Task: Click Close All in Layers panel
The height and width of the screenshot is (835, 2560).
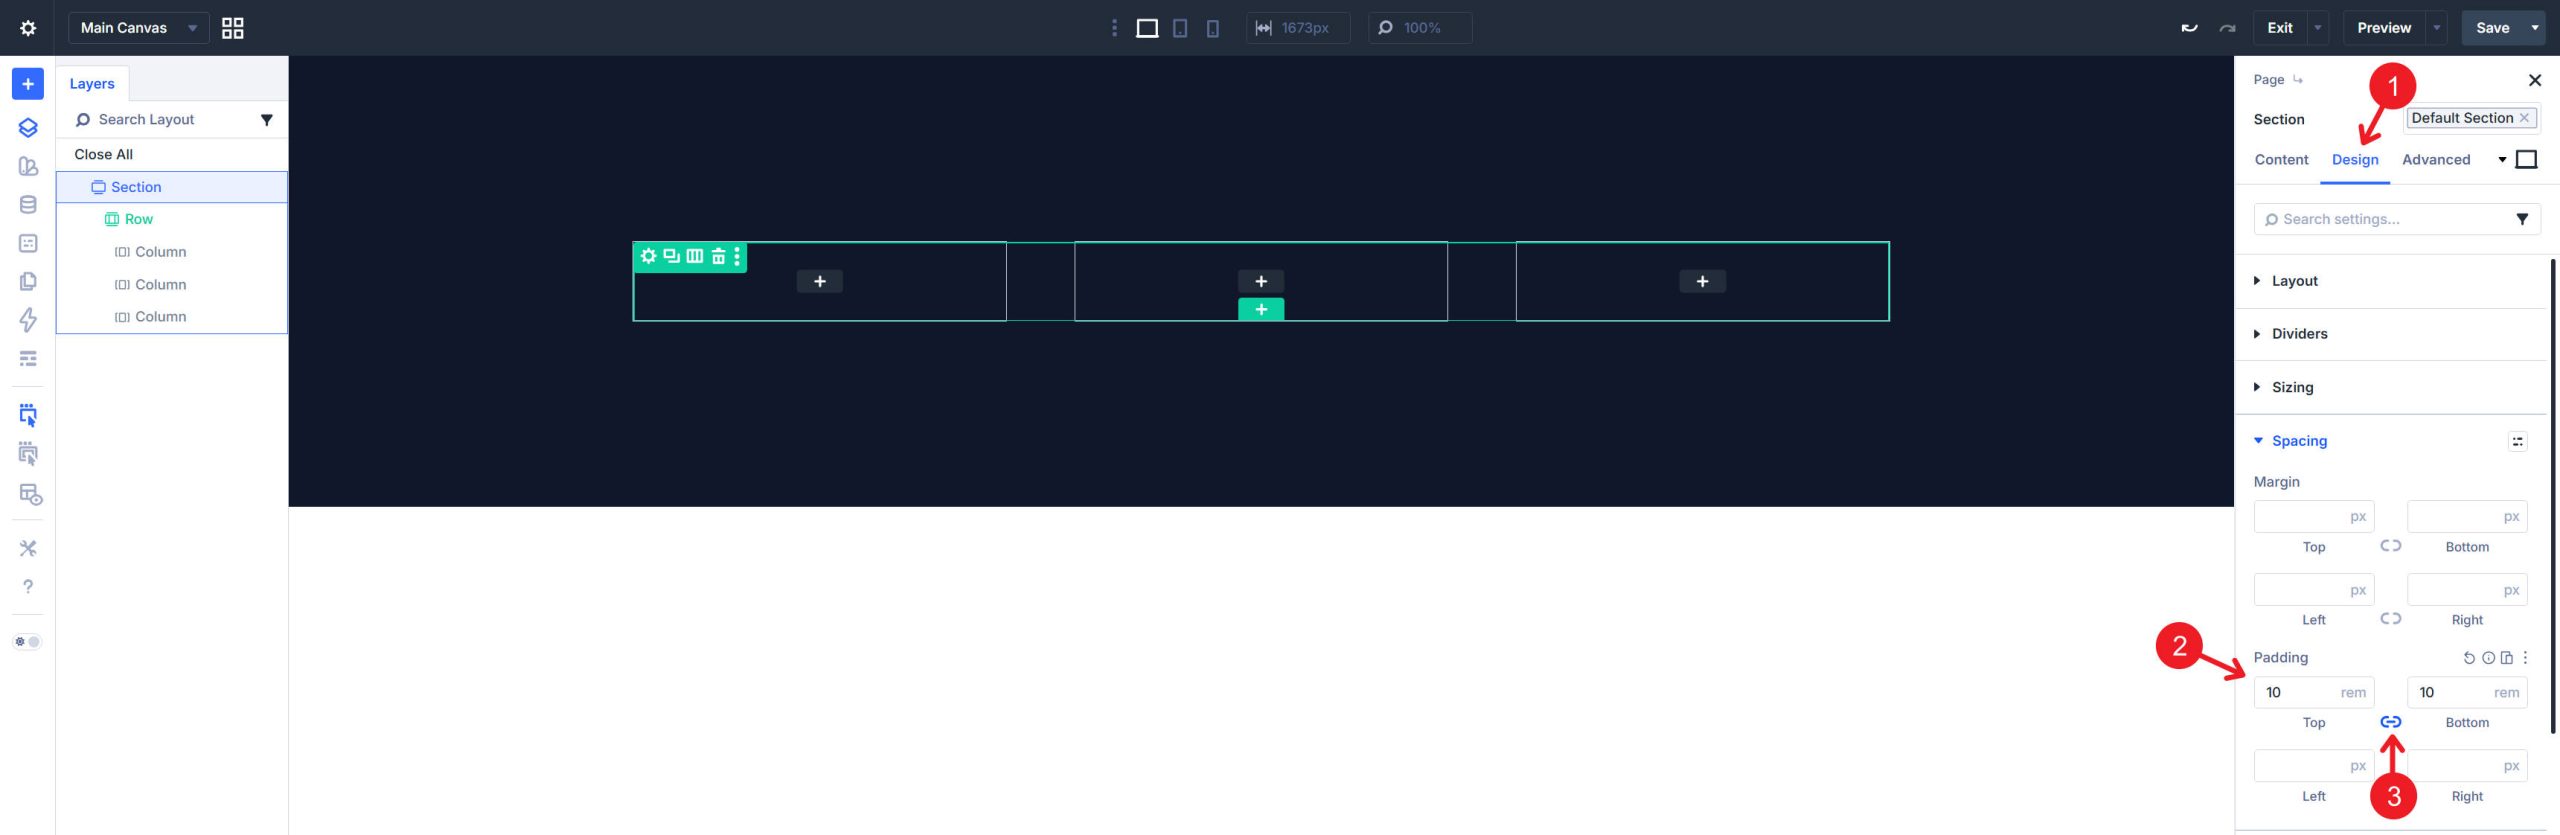Action: 103,154
